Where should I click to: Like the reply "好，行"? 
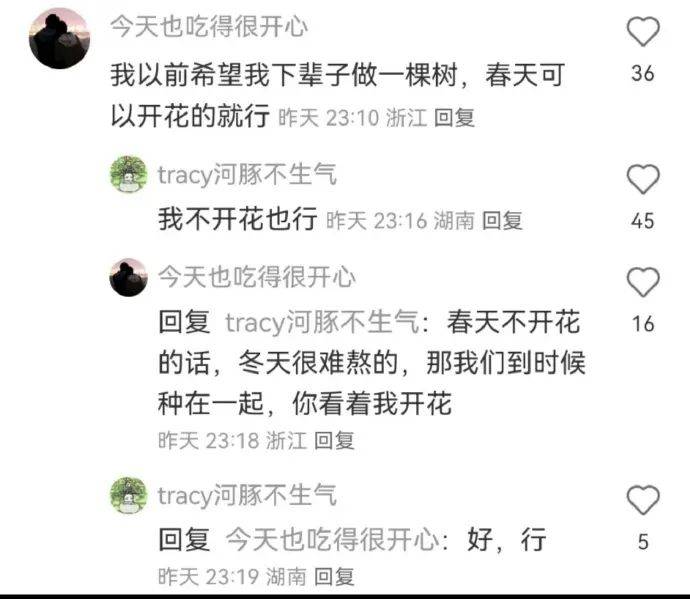[643, 500]
